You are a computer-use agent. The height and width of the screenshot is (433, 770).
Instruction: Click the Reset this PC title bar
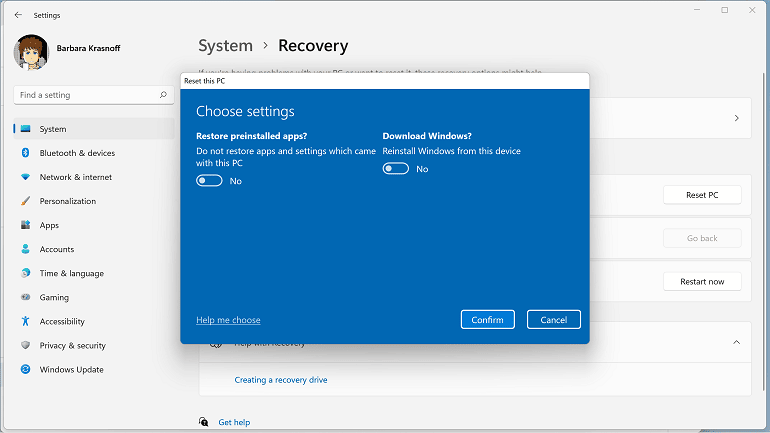pyautogui.click(x=385, y=81)
